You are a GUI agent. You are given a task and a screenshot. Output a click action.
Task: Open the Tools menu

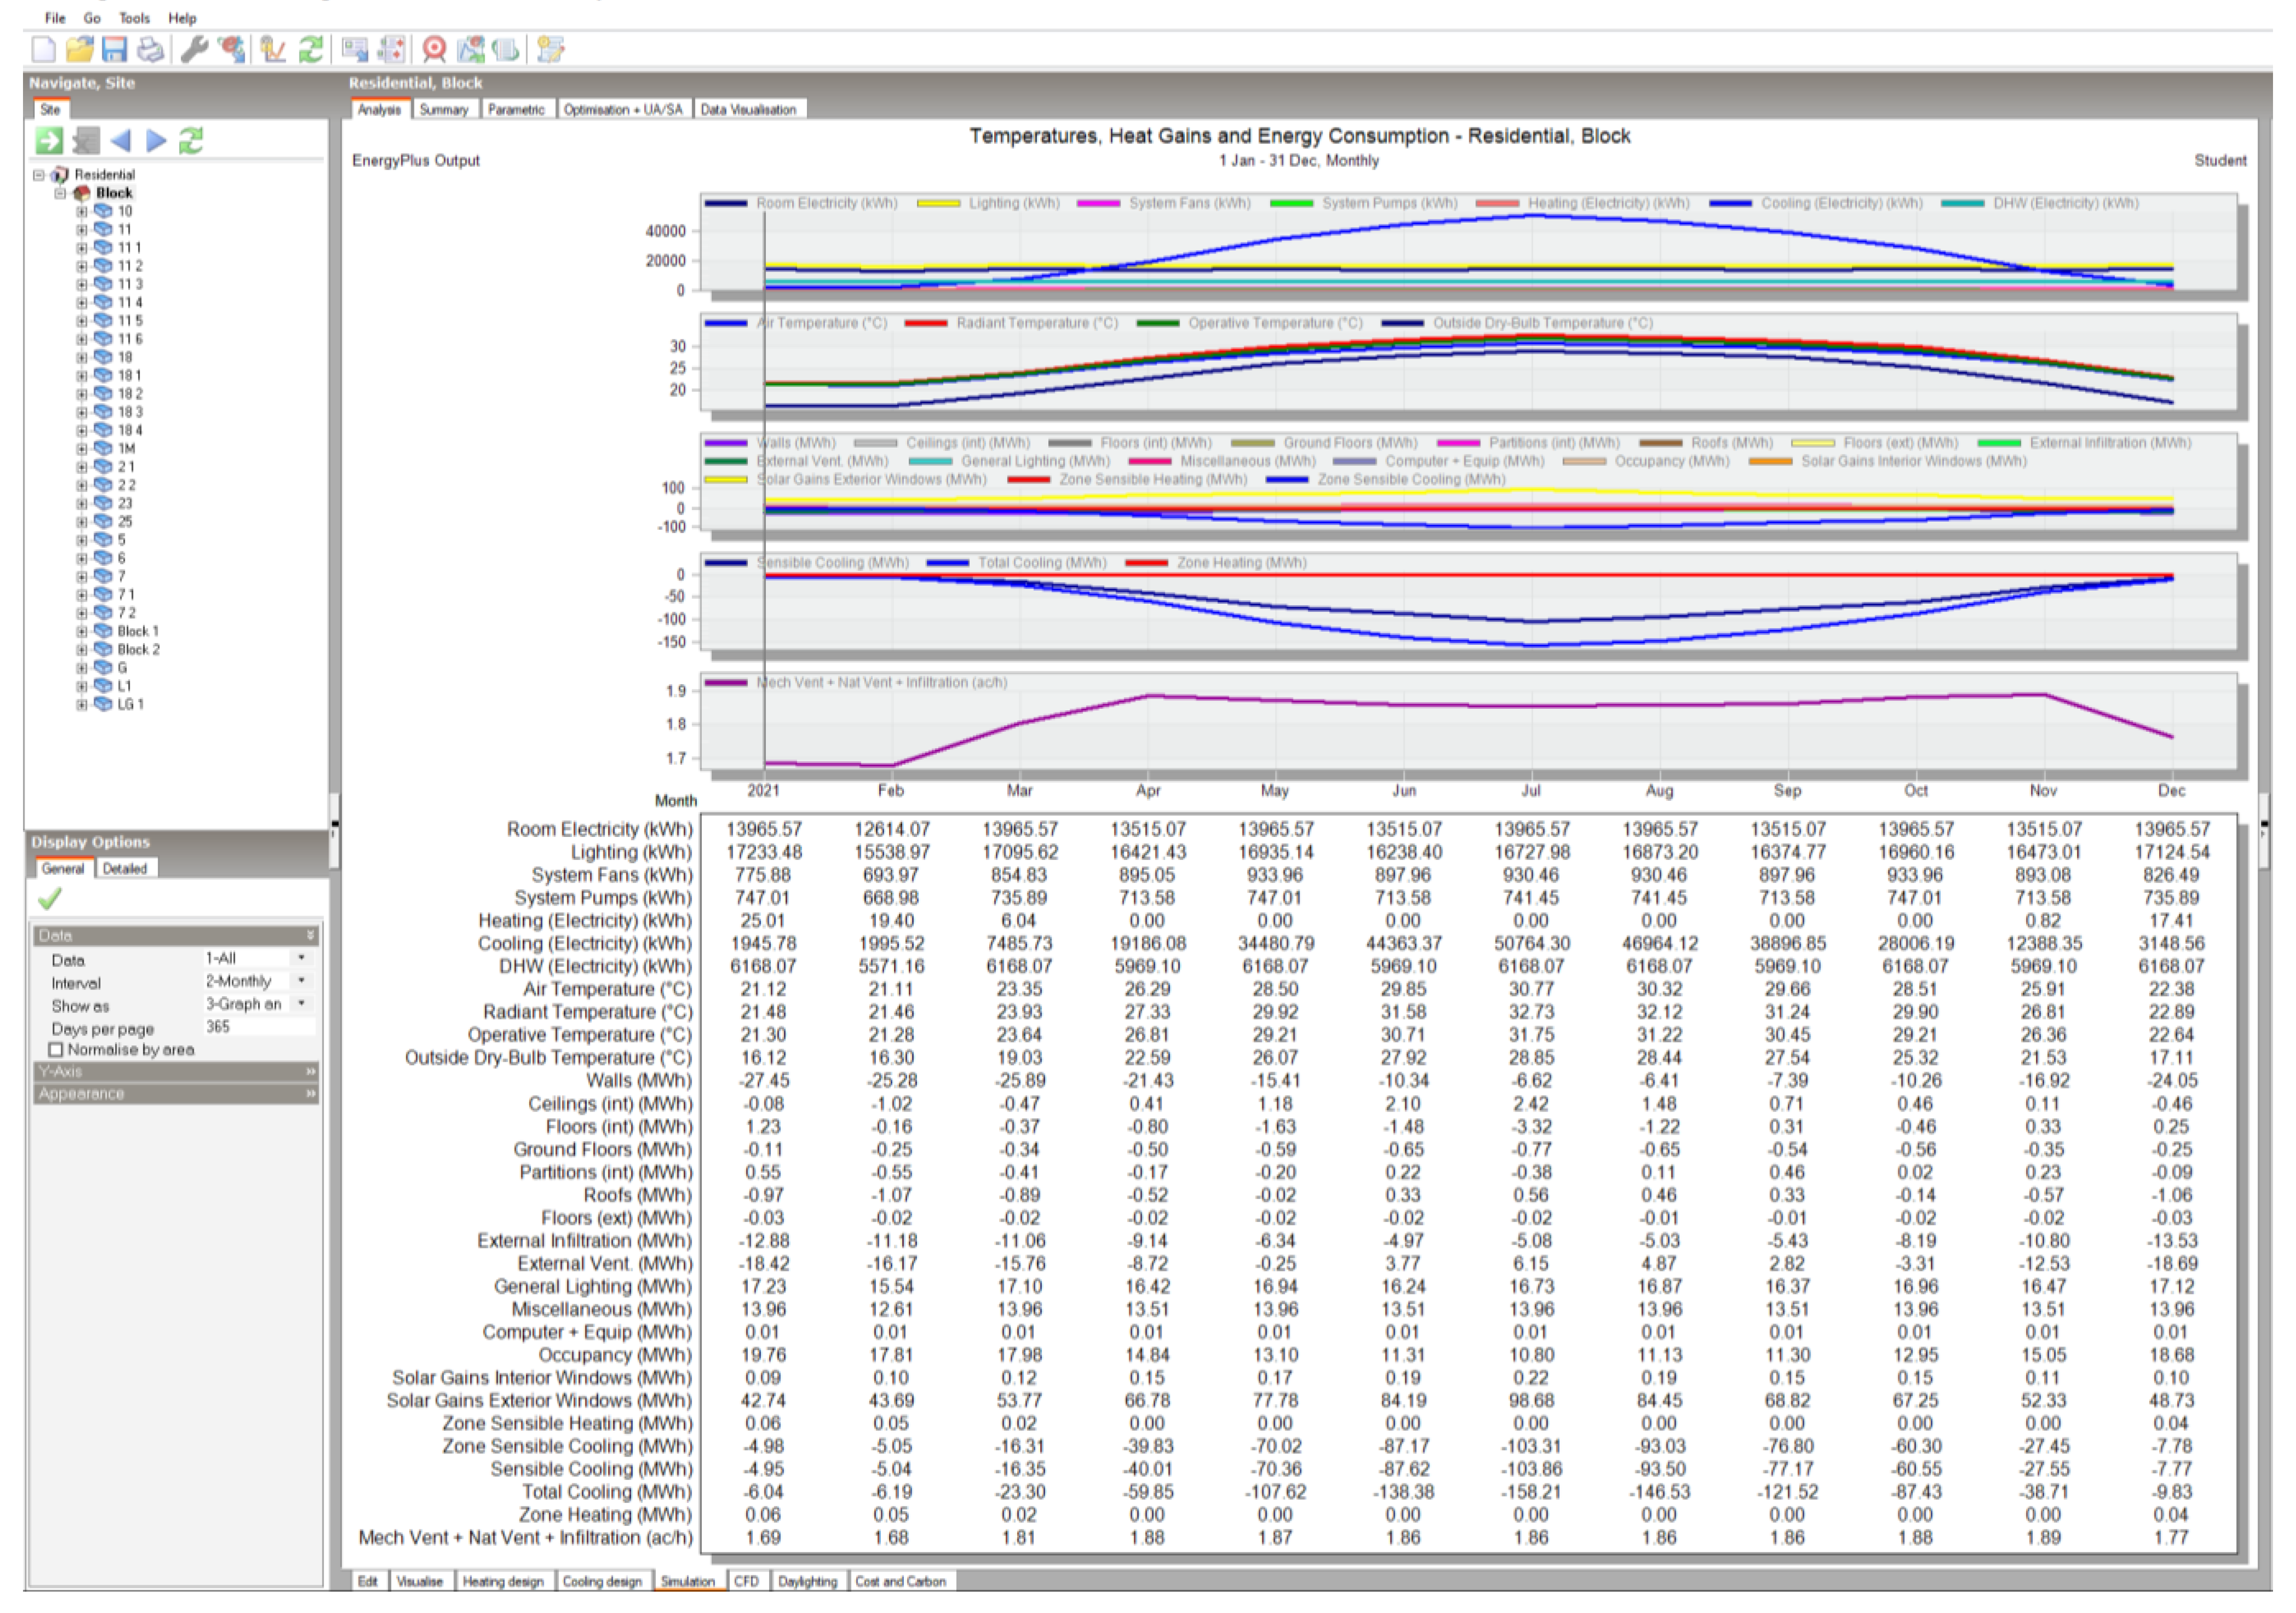coord(134,18)
